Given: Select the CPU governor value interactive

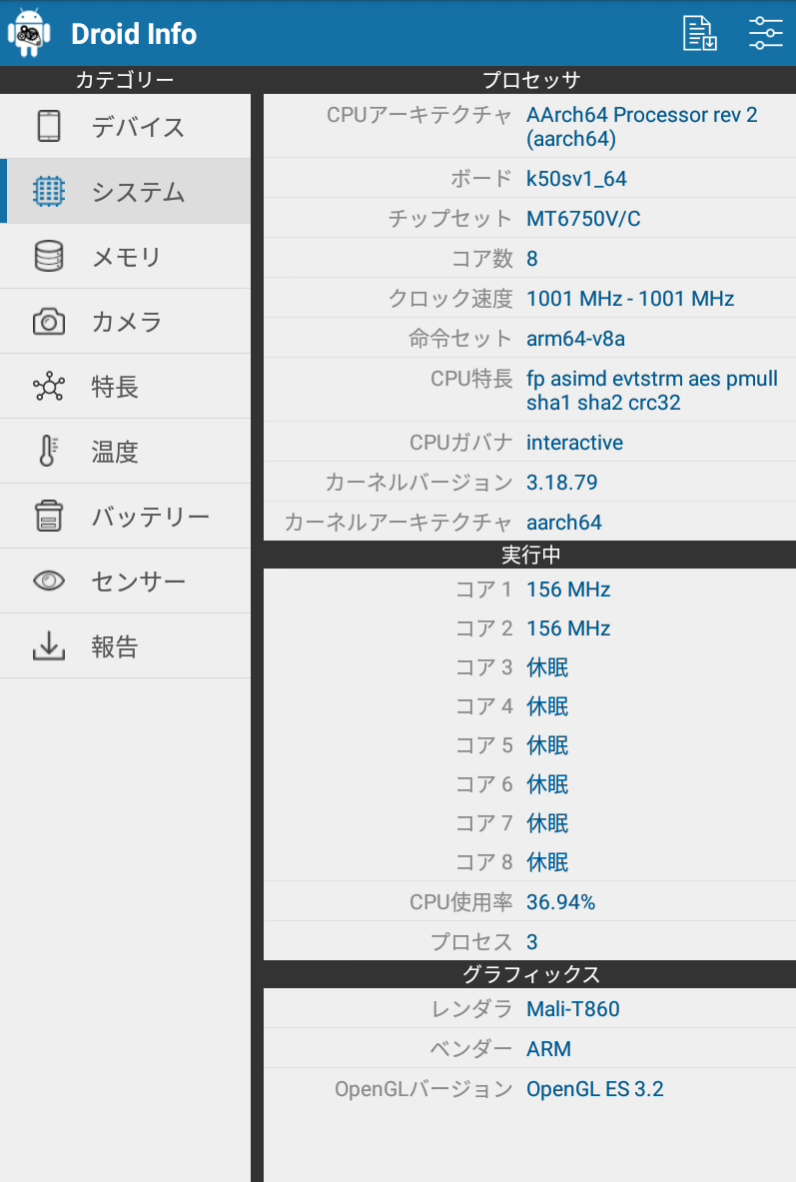Looking at the screenshot, I should coord(574,442).
